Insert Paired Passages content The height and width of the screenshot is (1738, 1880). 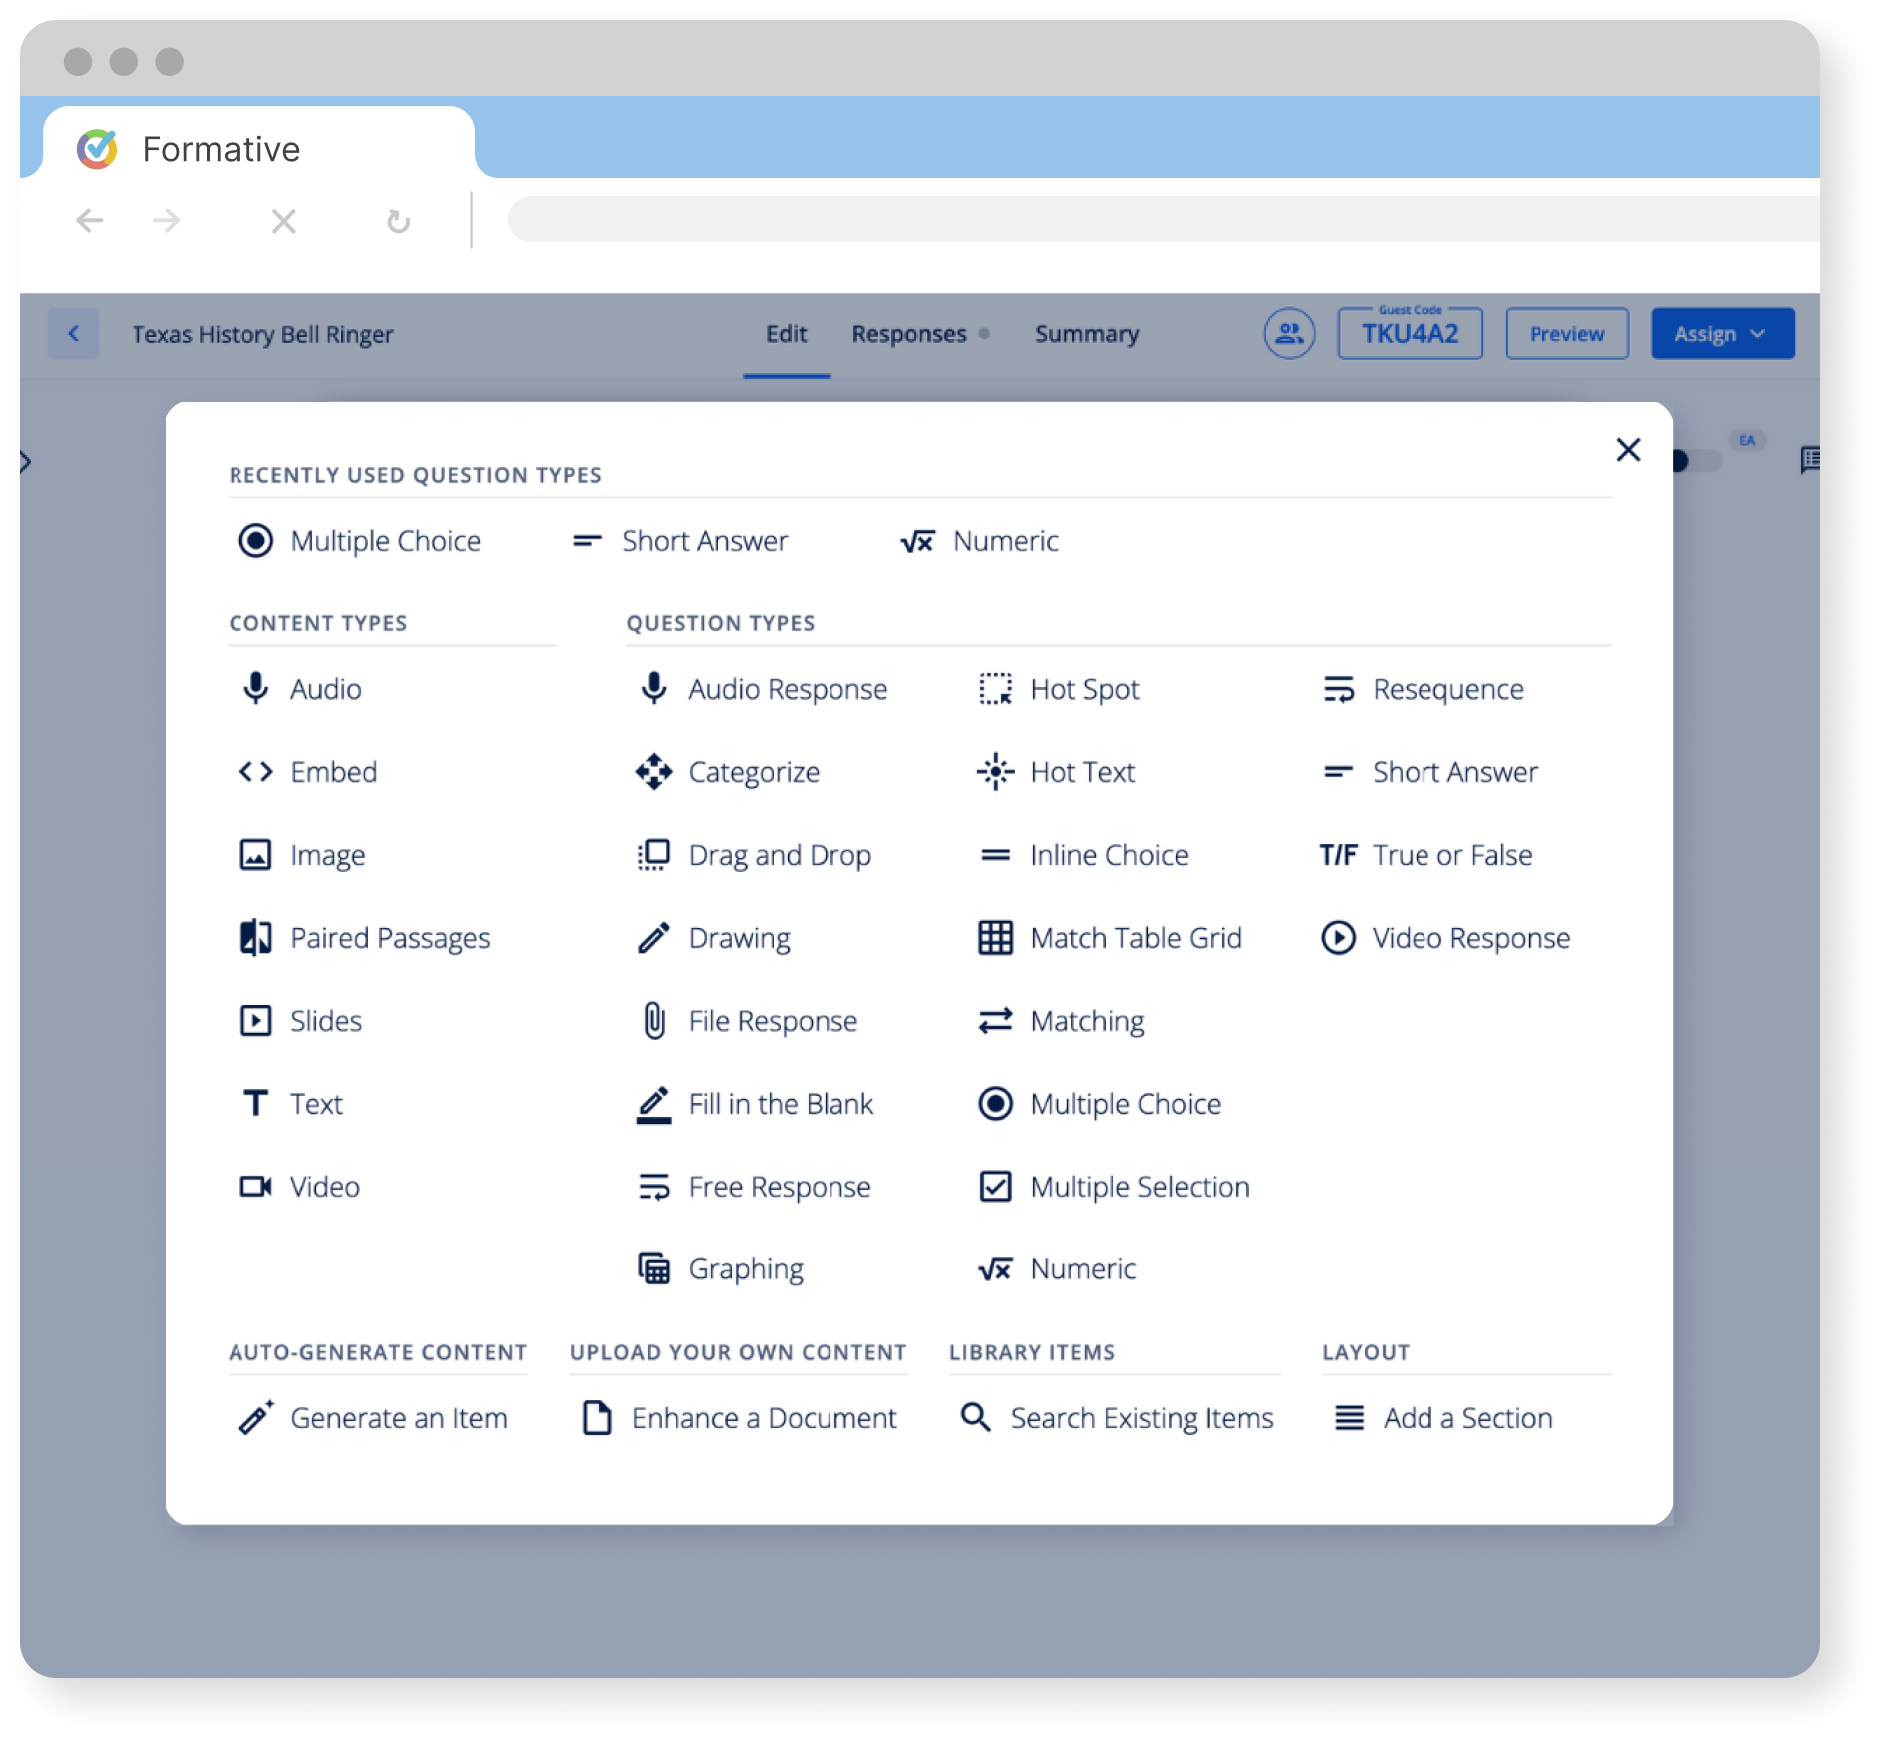point(389,938)
